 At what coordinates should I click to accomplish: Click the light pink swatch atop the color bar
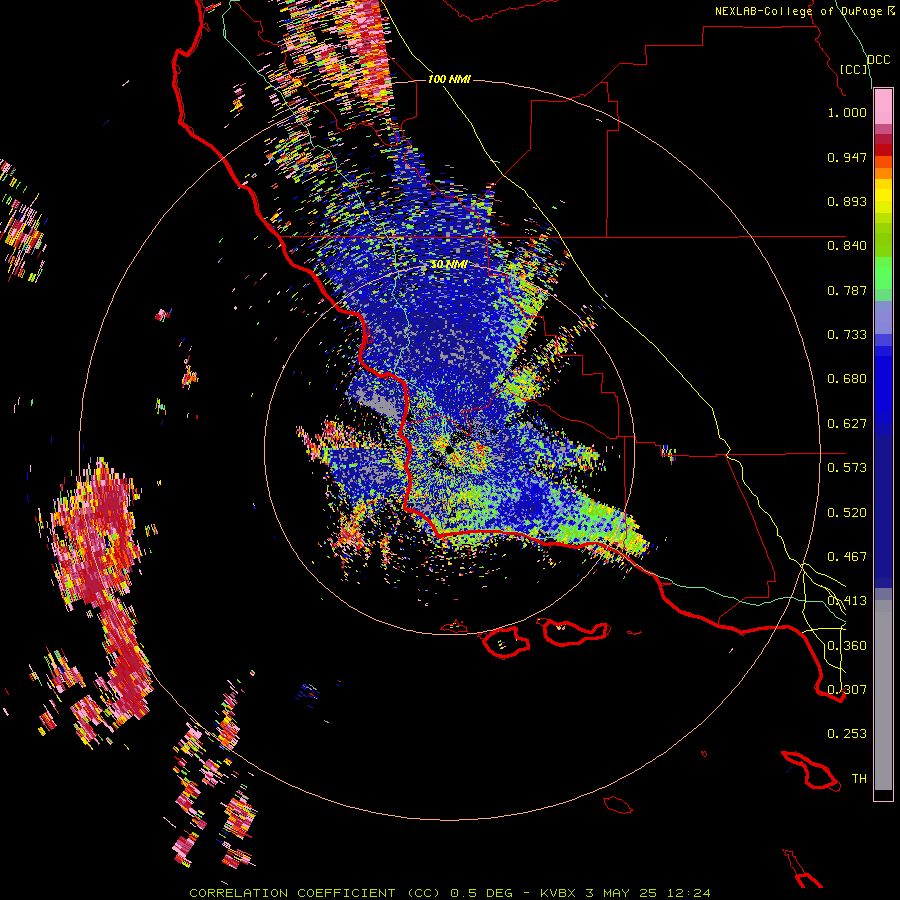tap(883, 107)
